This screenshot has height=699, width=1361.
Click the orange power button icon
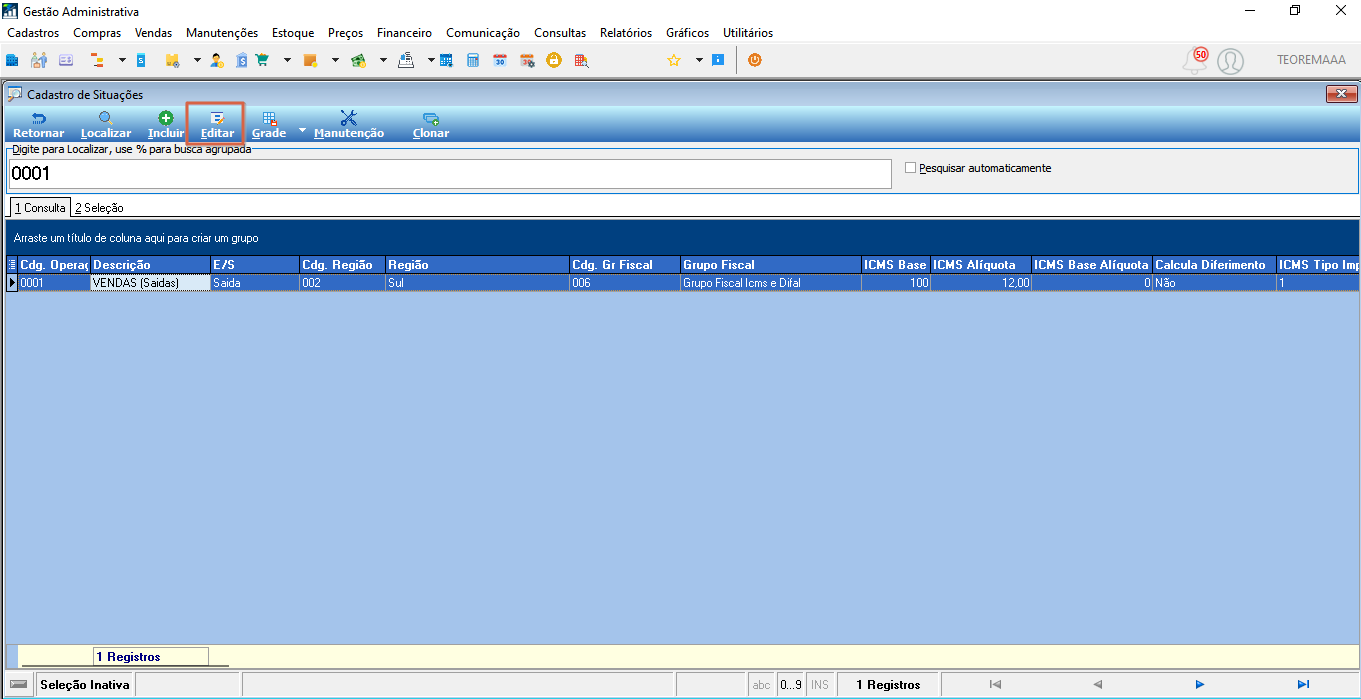755,60
